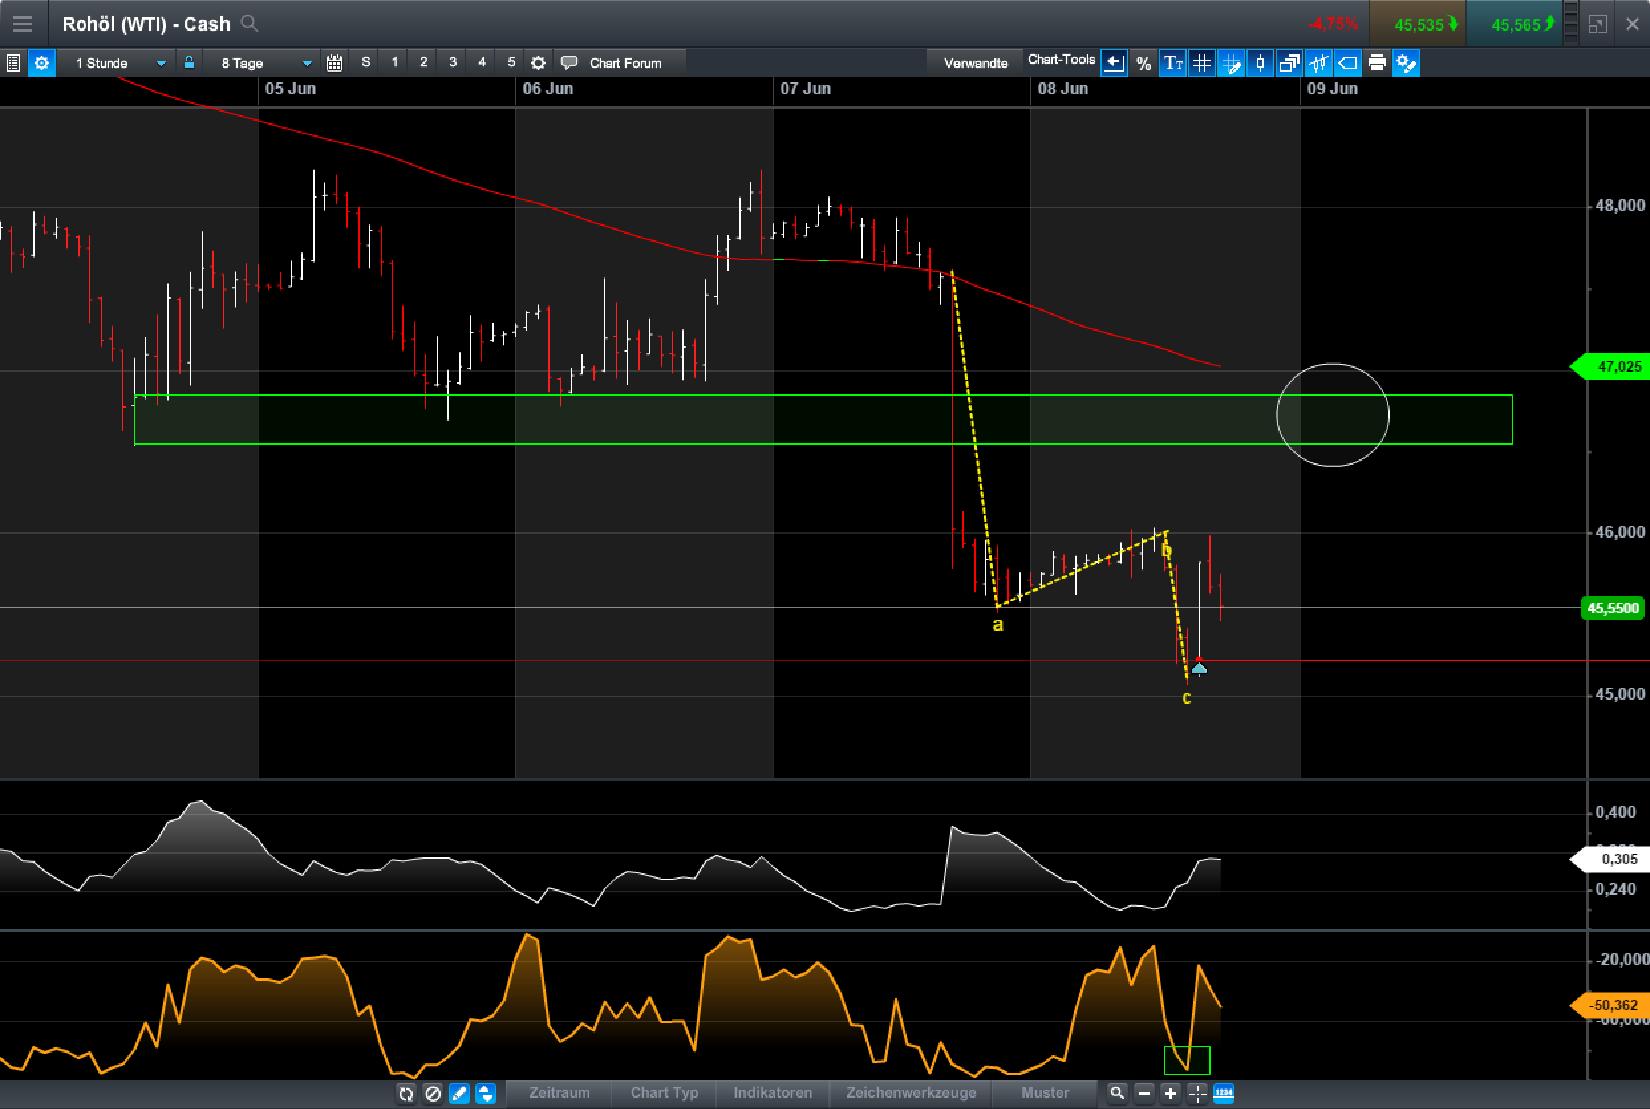Open the Indikatoren menu
The height and width of the screenshot is (1109, 1650).
coord(772,1093)
